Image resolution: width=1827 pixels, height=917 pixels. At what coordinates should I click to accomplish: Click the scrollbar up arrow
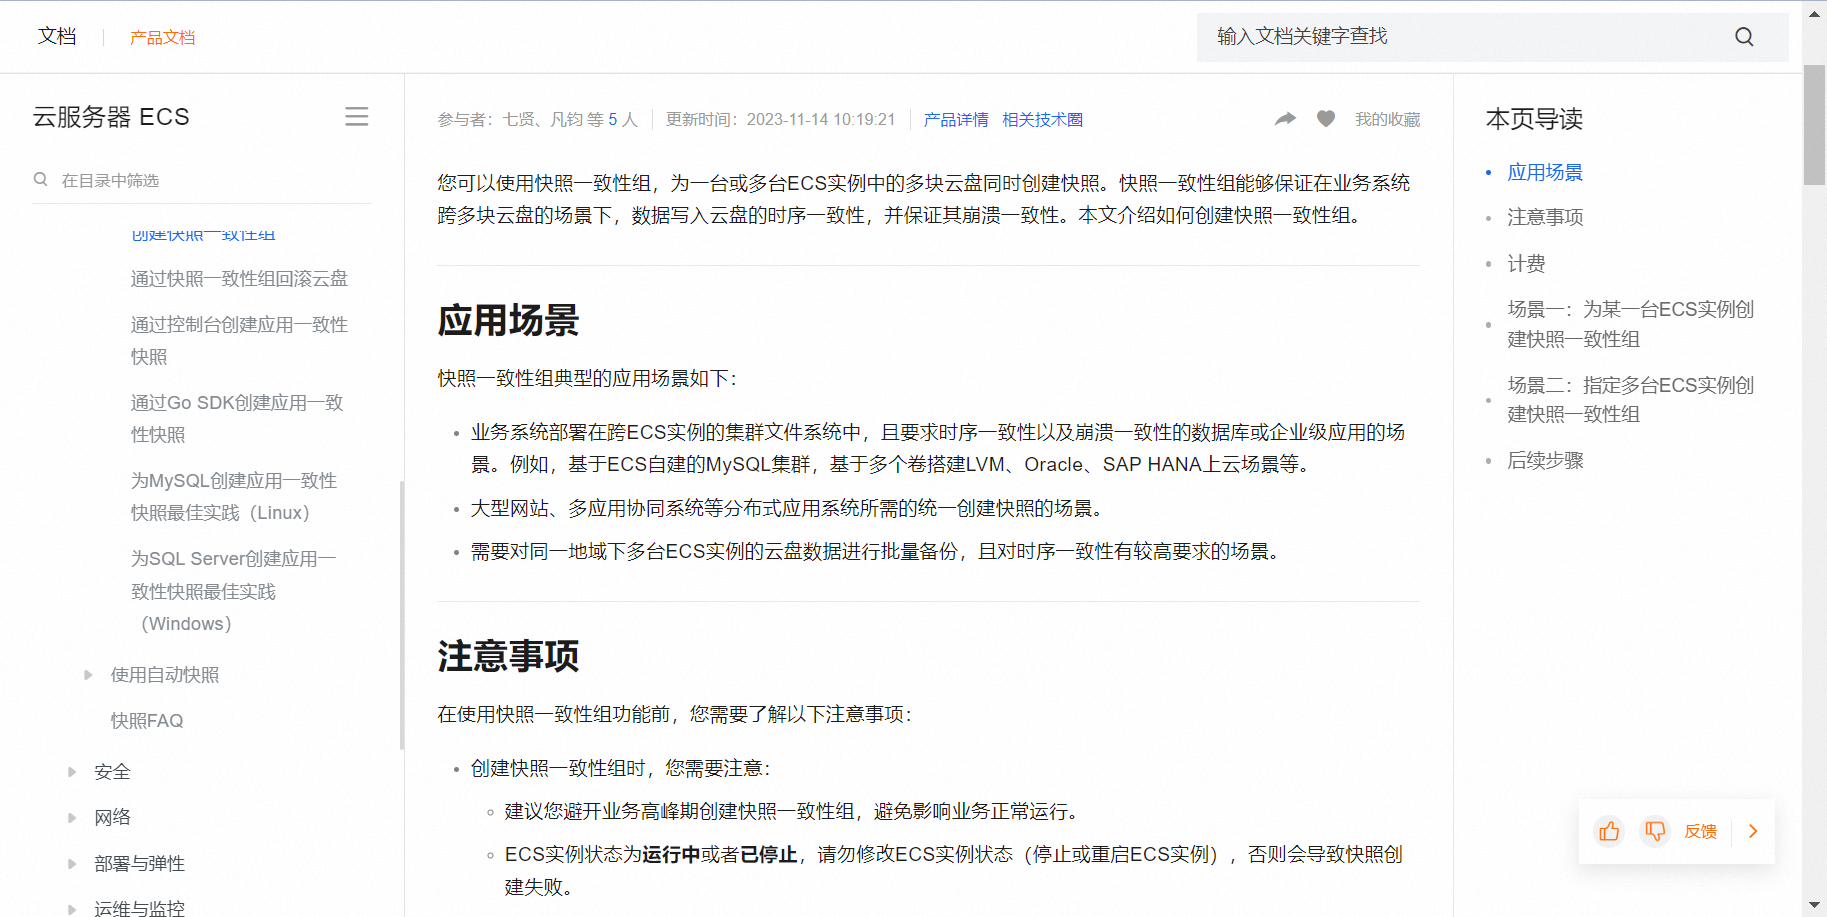click(1814, 14)
